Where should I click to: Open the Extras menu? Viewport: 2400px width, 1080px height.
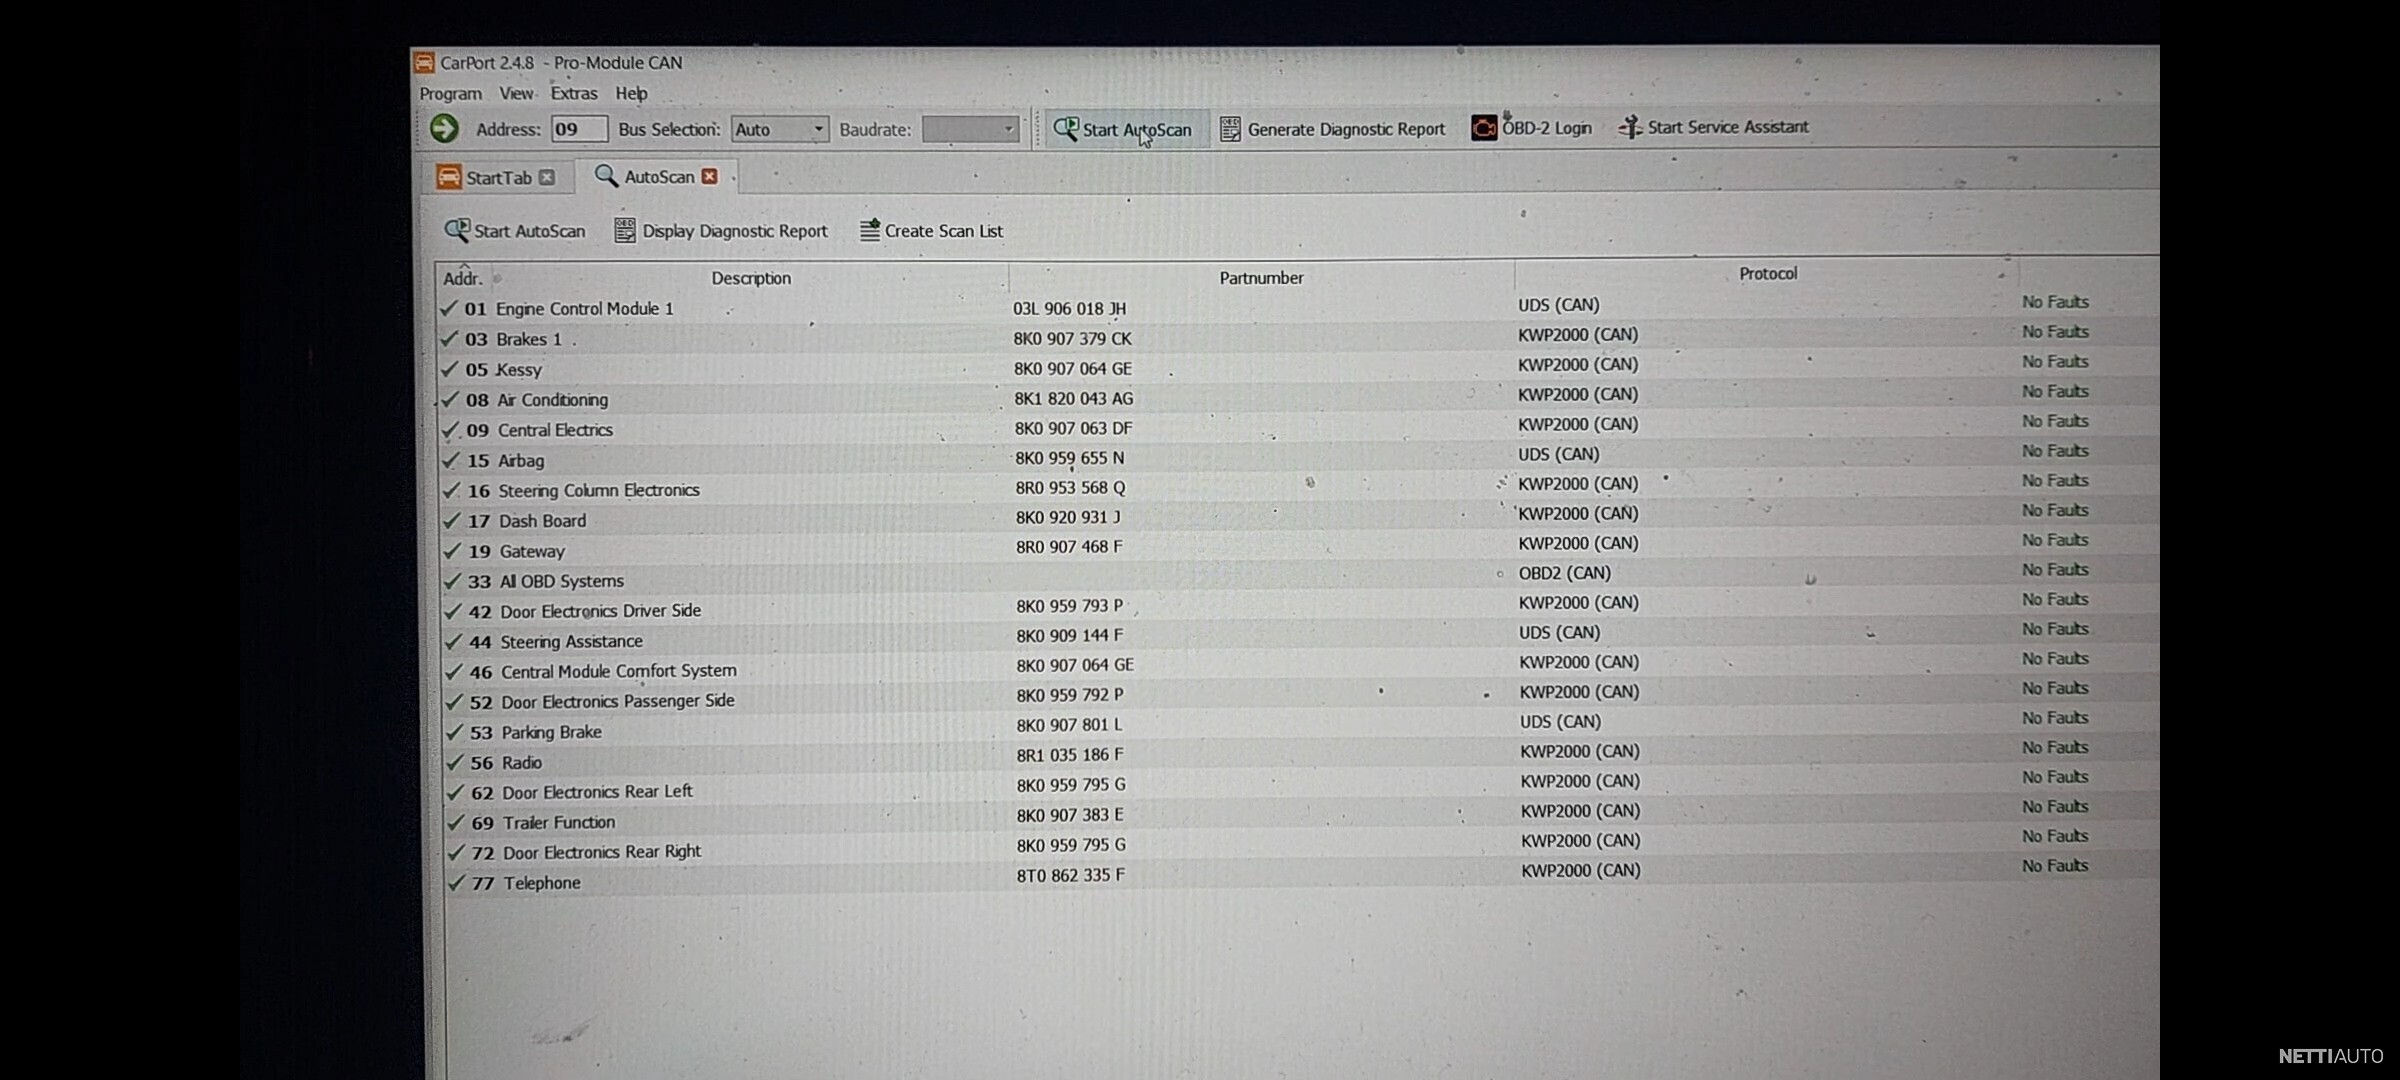(574, 93)
